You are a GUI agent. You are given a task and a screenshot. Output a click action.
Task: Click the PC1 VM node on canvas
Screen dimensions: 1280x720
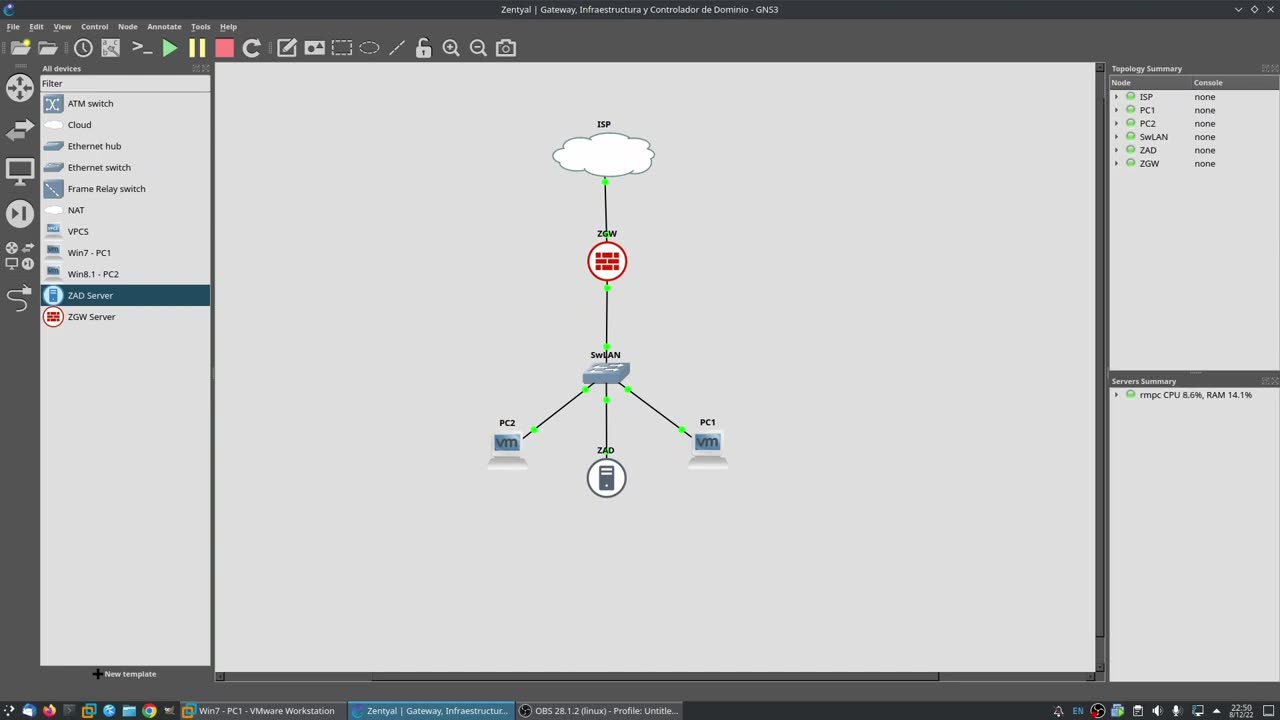pos(707,449)
